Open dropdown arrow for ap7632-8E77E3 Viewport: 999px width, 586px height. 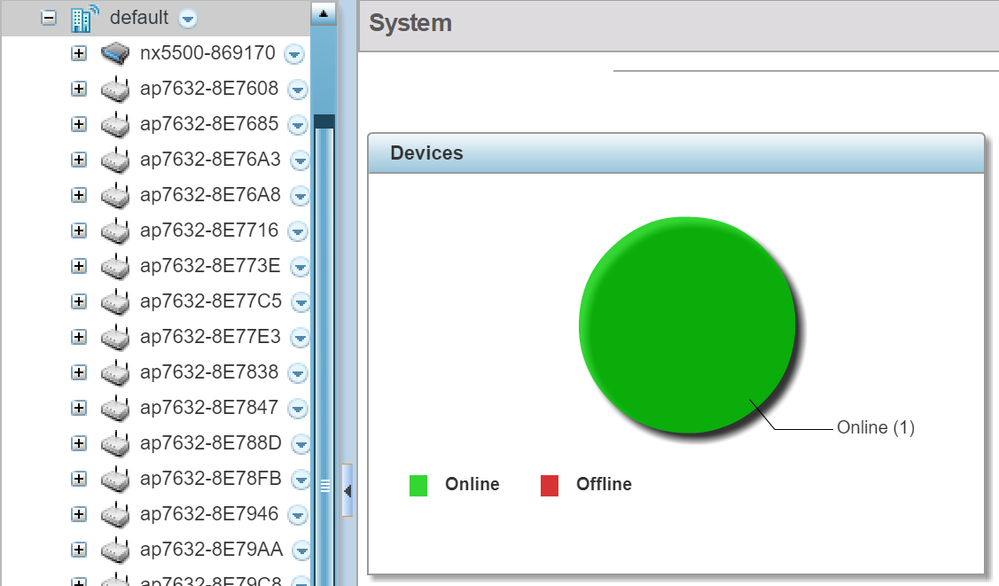click(299, 338)
